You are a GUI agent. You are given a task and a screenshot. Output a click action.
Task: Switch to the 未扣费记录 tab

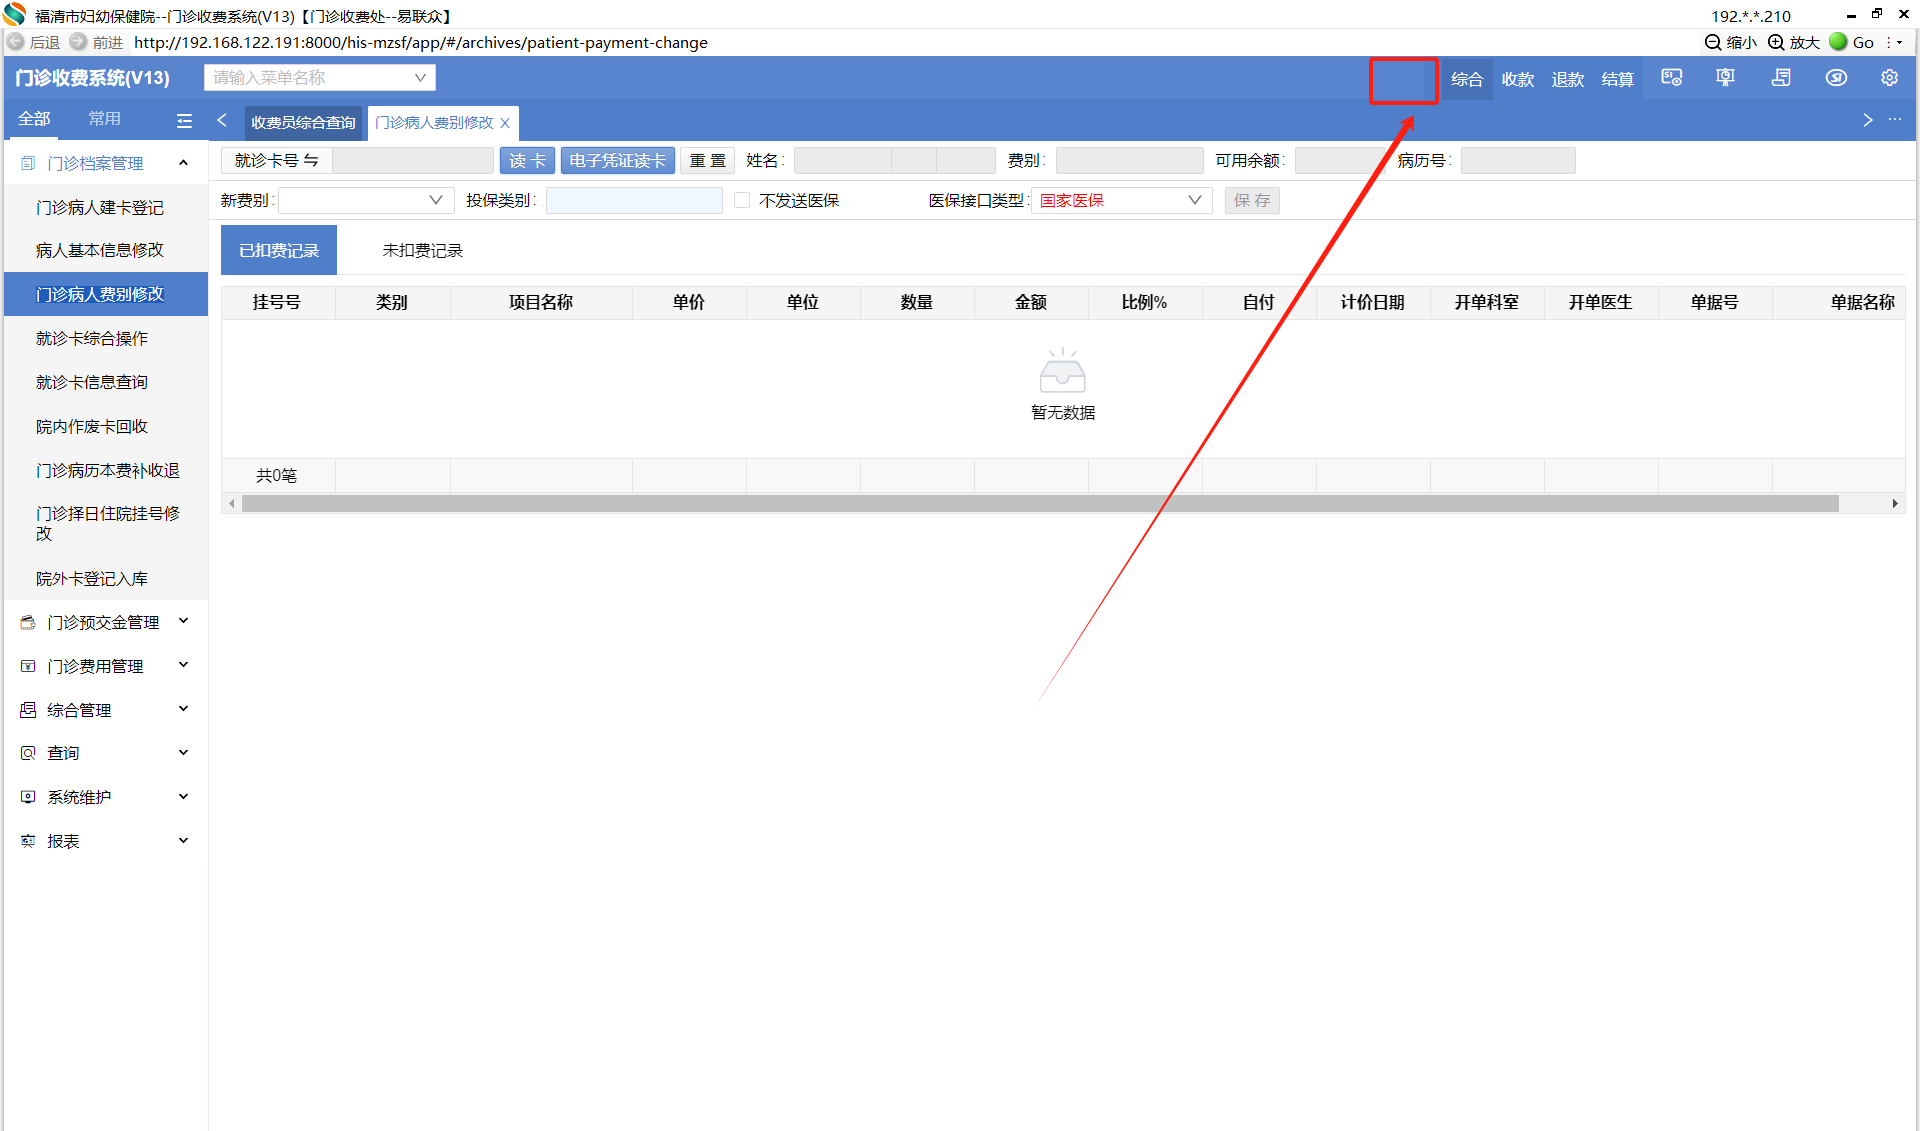tap(422, 250)
